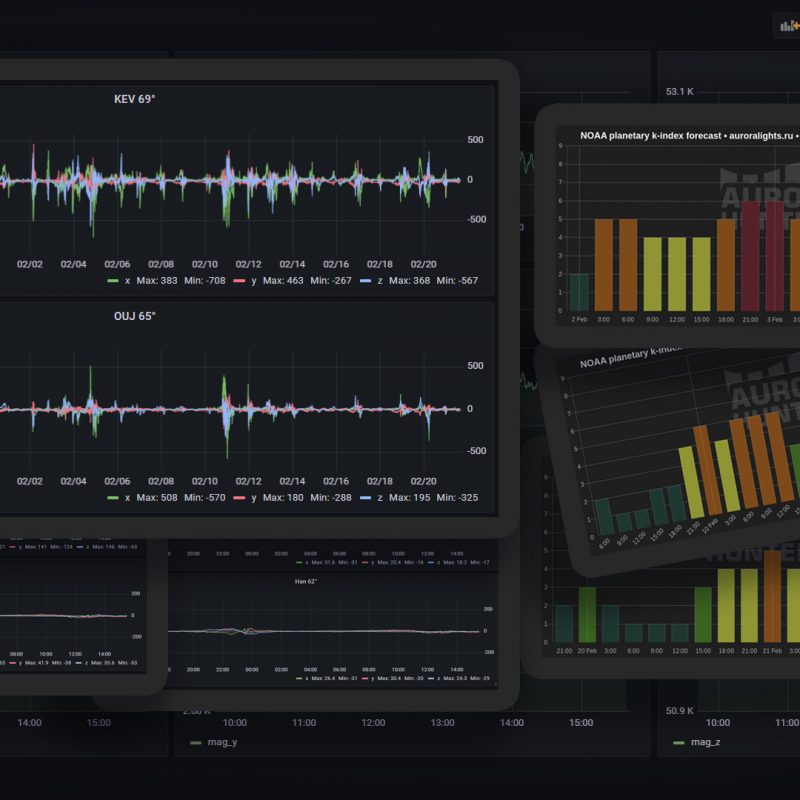The image size is (800, 800).
Task: Click the 3 Feb bar in top NOAA chart
Action: [x=773, y=255]
